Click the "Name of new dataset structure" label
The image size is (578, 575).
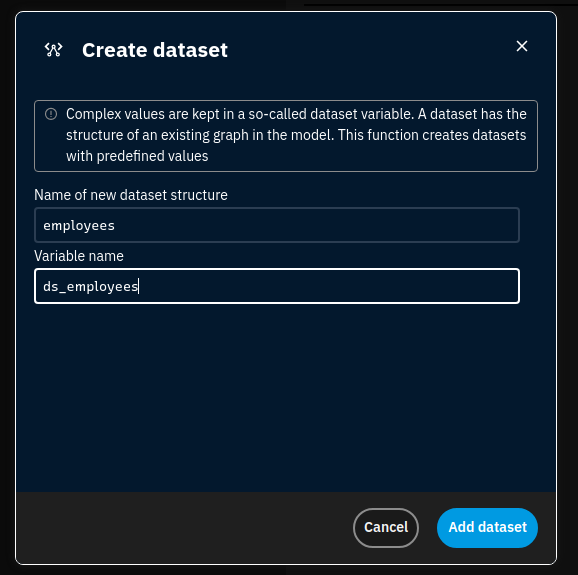(131, 195)
